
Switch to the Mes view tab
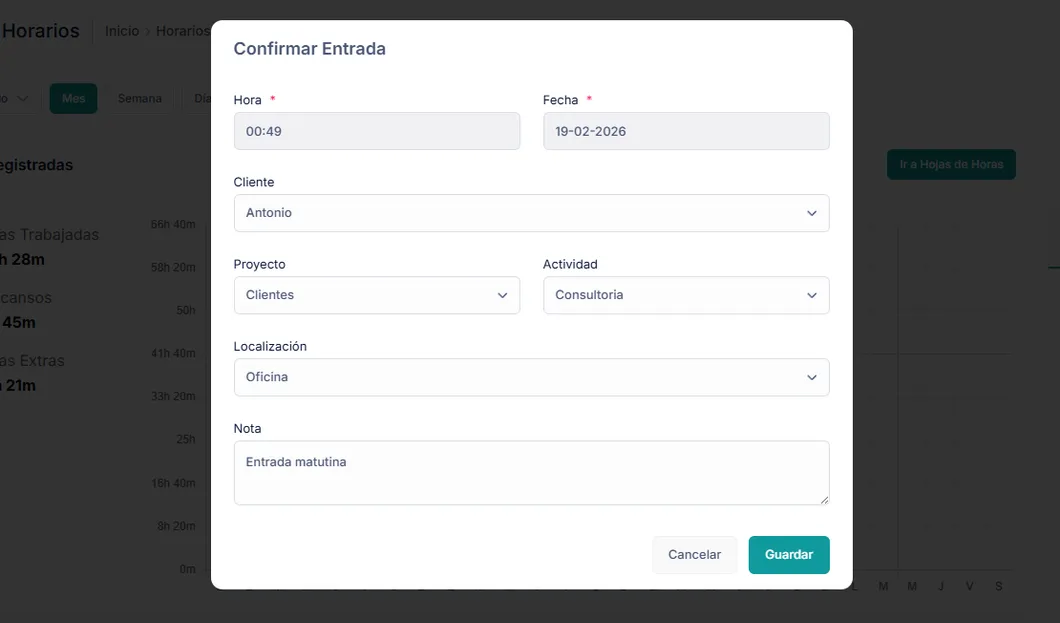[x=73, y=98]
